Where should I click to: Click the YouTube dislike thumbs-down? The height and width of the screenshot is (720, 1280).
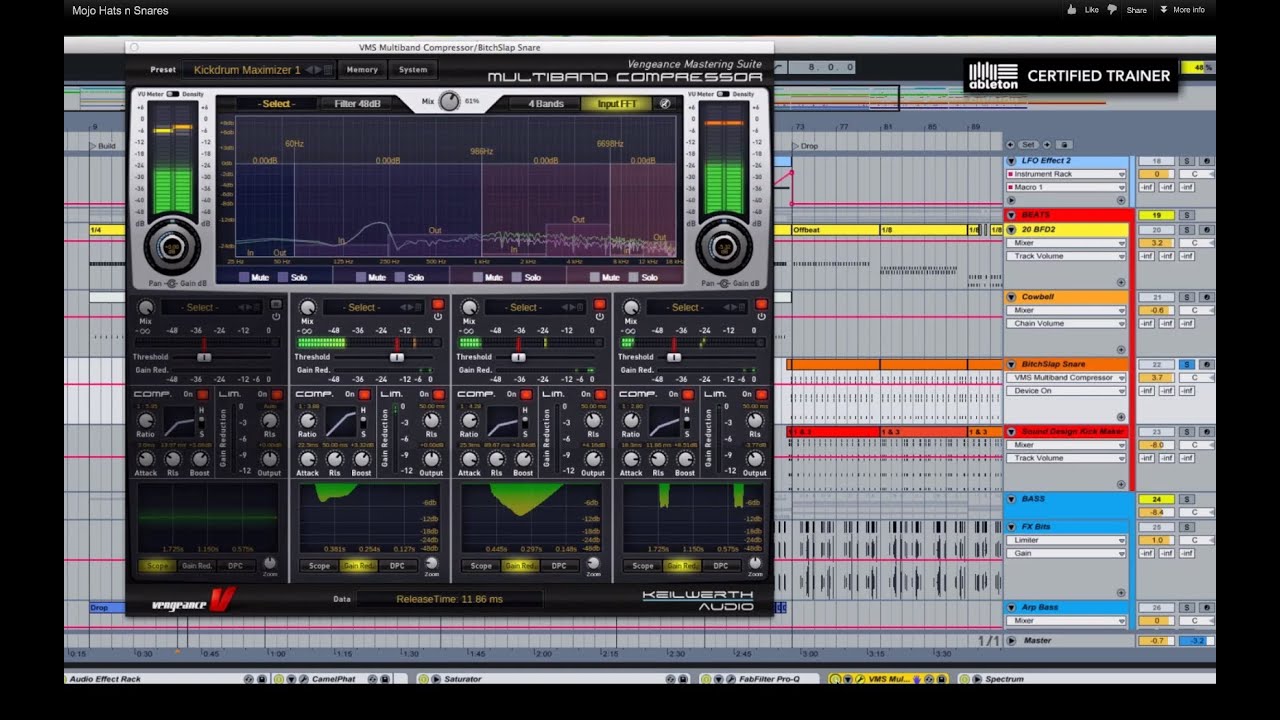pos(1114,10)
